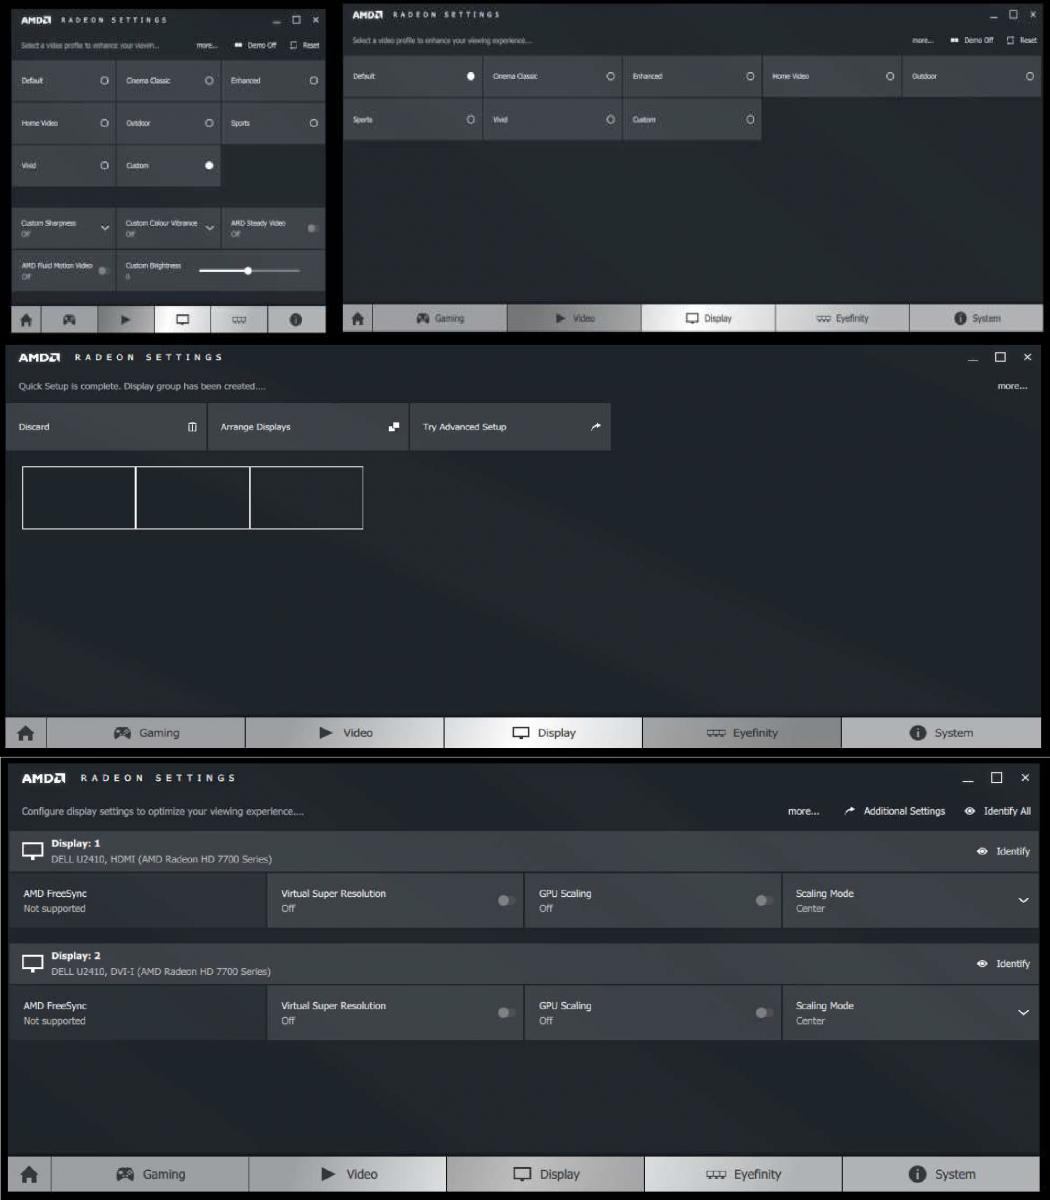Open Eyefinity tab in the window listing DELL U2410
Viewport: 1050px width, 1200px height.
(744, 1174)
